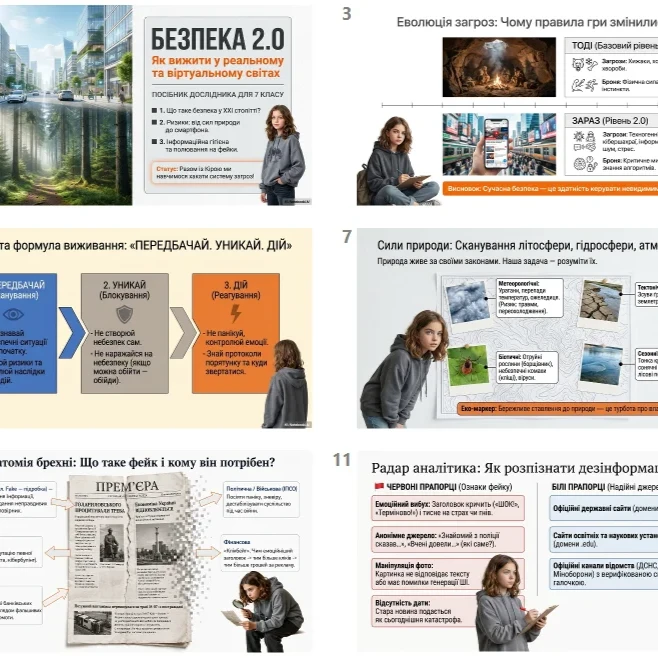Click the ТОДІ threat icons beside Загрози

[585, 64]
